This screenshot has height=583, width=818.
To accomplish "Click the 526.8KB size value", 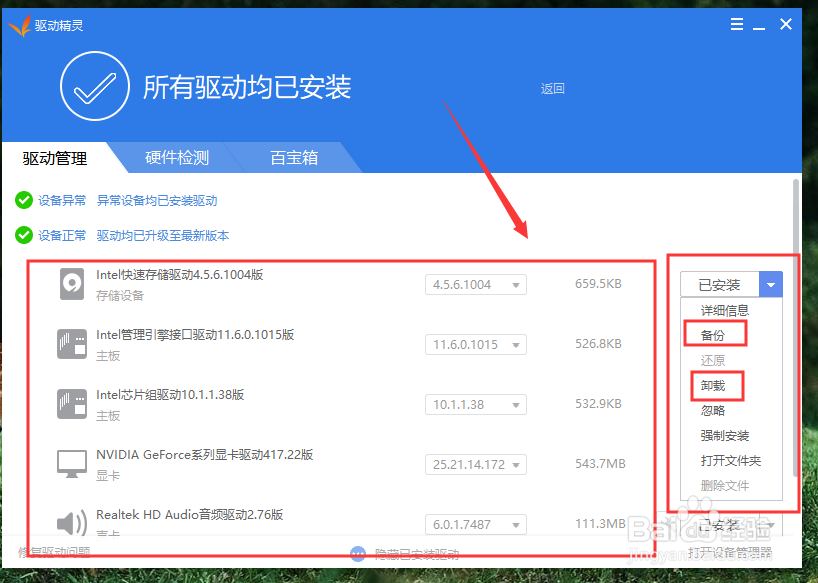I will click(x=598, y=344).
